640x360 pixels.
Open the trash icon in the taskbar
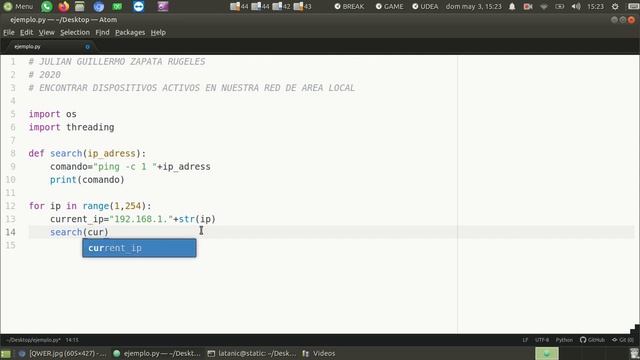[634, 353]
